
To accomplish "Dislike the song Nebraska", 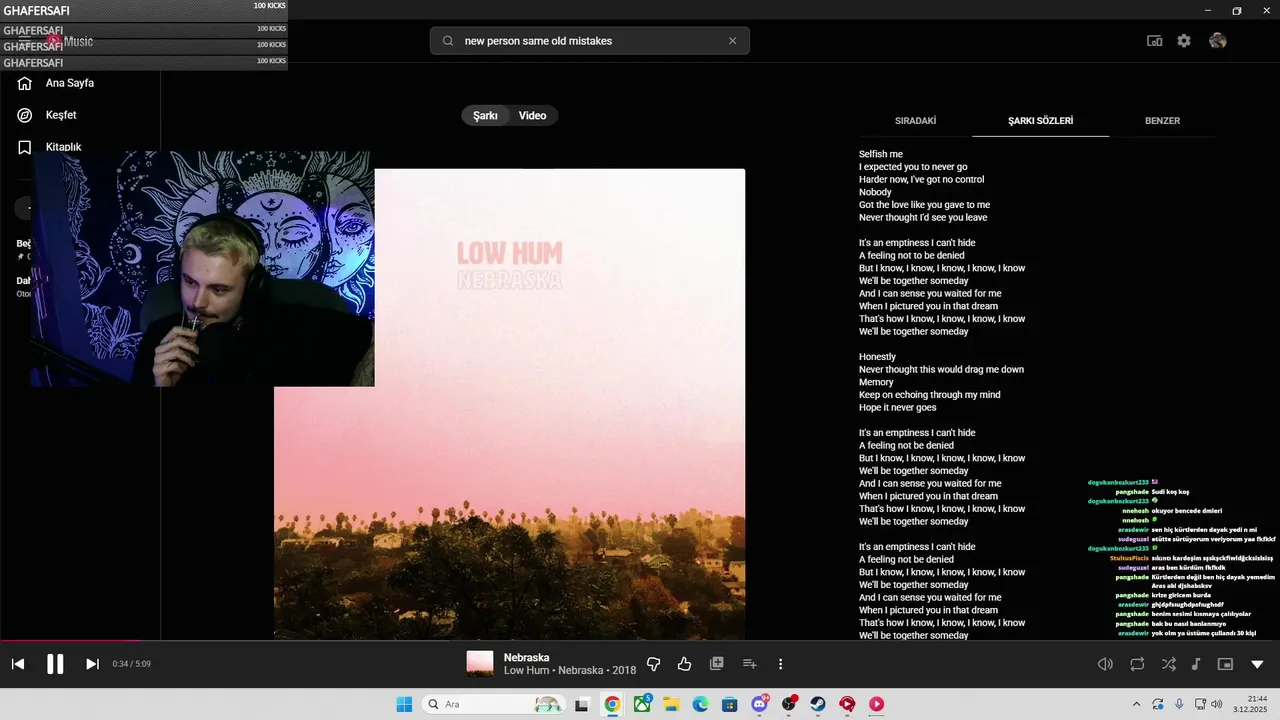I will tap(654, 664).
